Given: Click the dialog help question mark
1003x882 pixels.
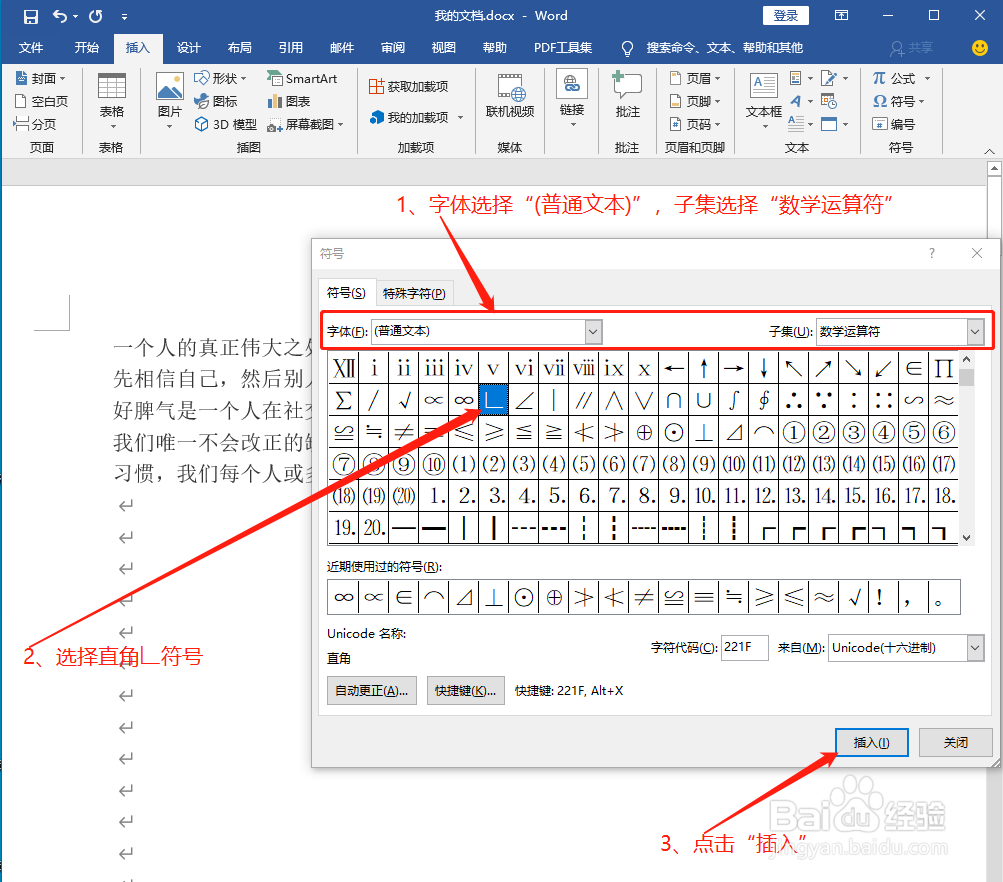Looking at the screenshot, I should [x=932, y=253].
